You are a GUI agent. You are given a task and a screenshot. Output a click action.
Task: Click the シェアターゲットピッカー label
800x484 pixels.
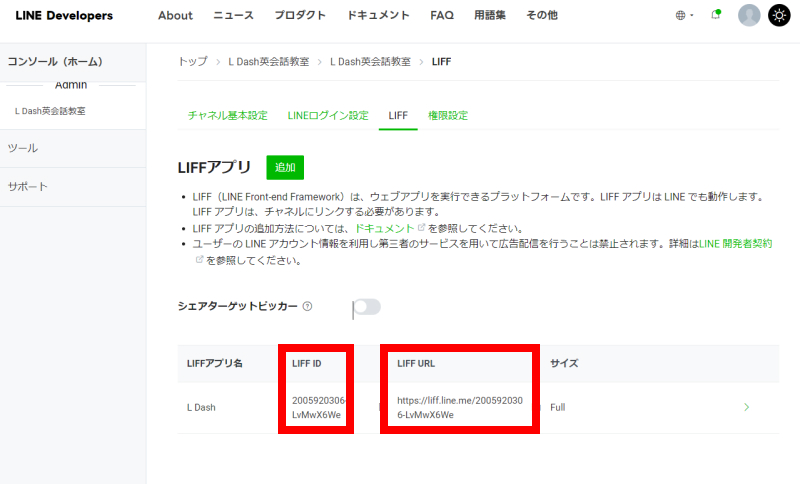pos(237,307)
